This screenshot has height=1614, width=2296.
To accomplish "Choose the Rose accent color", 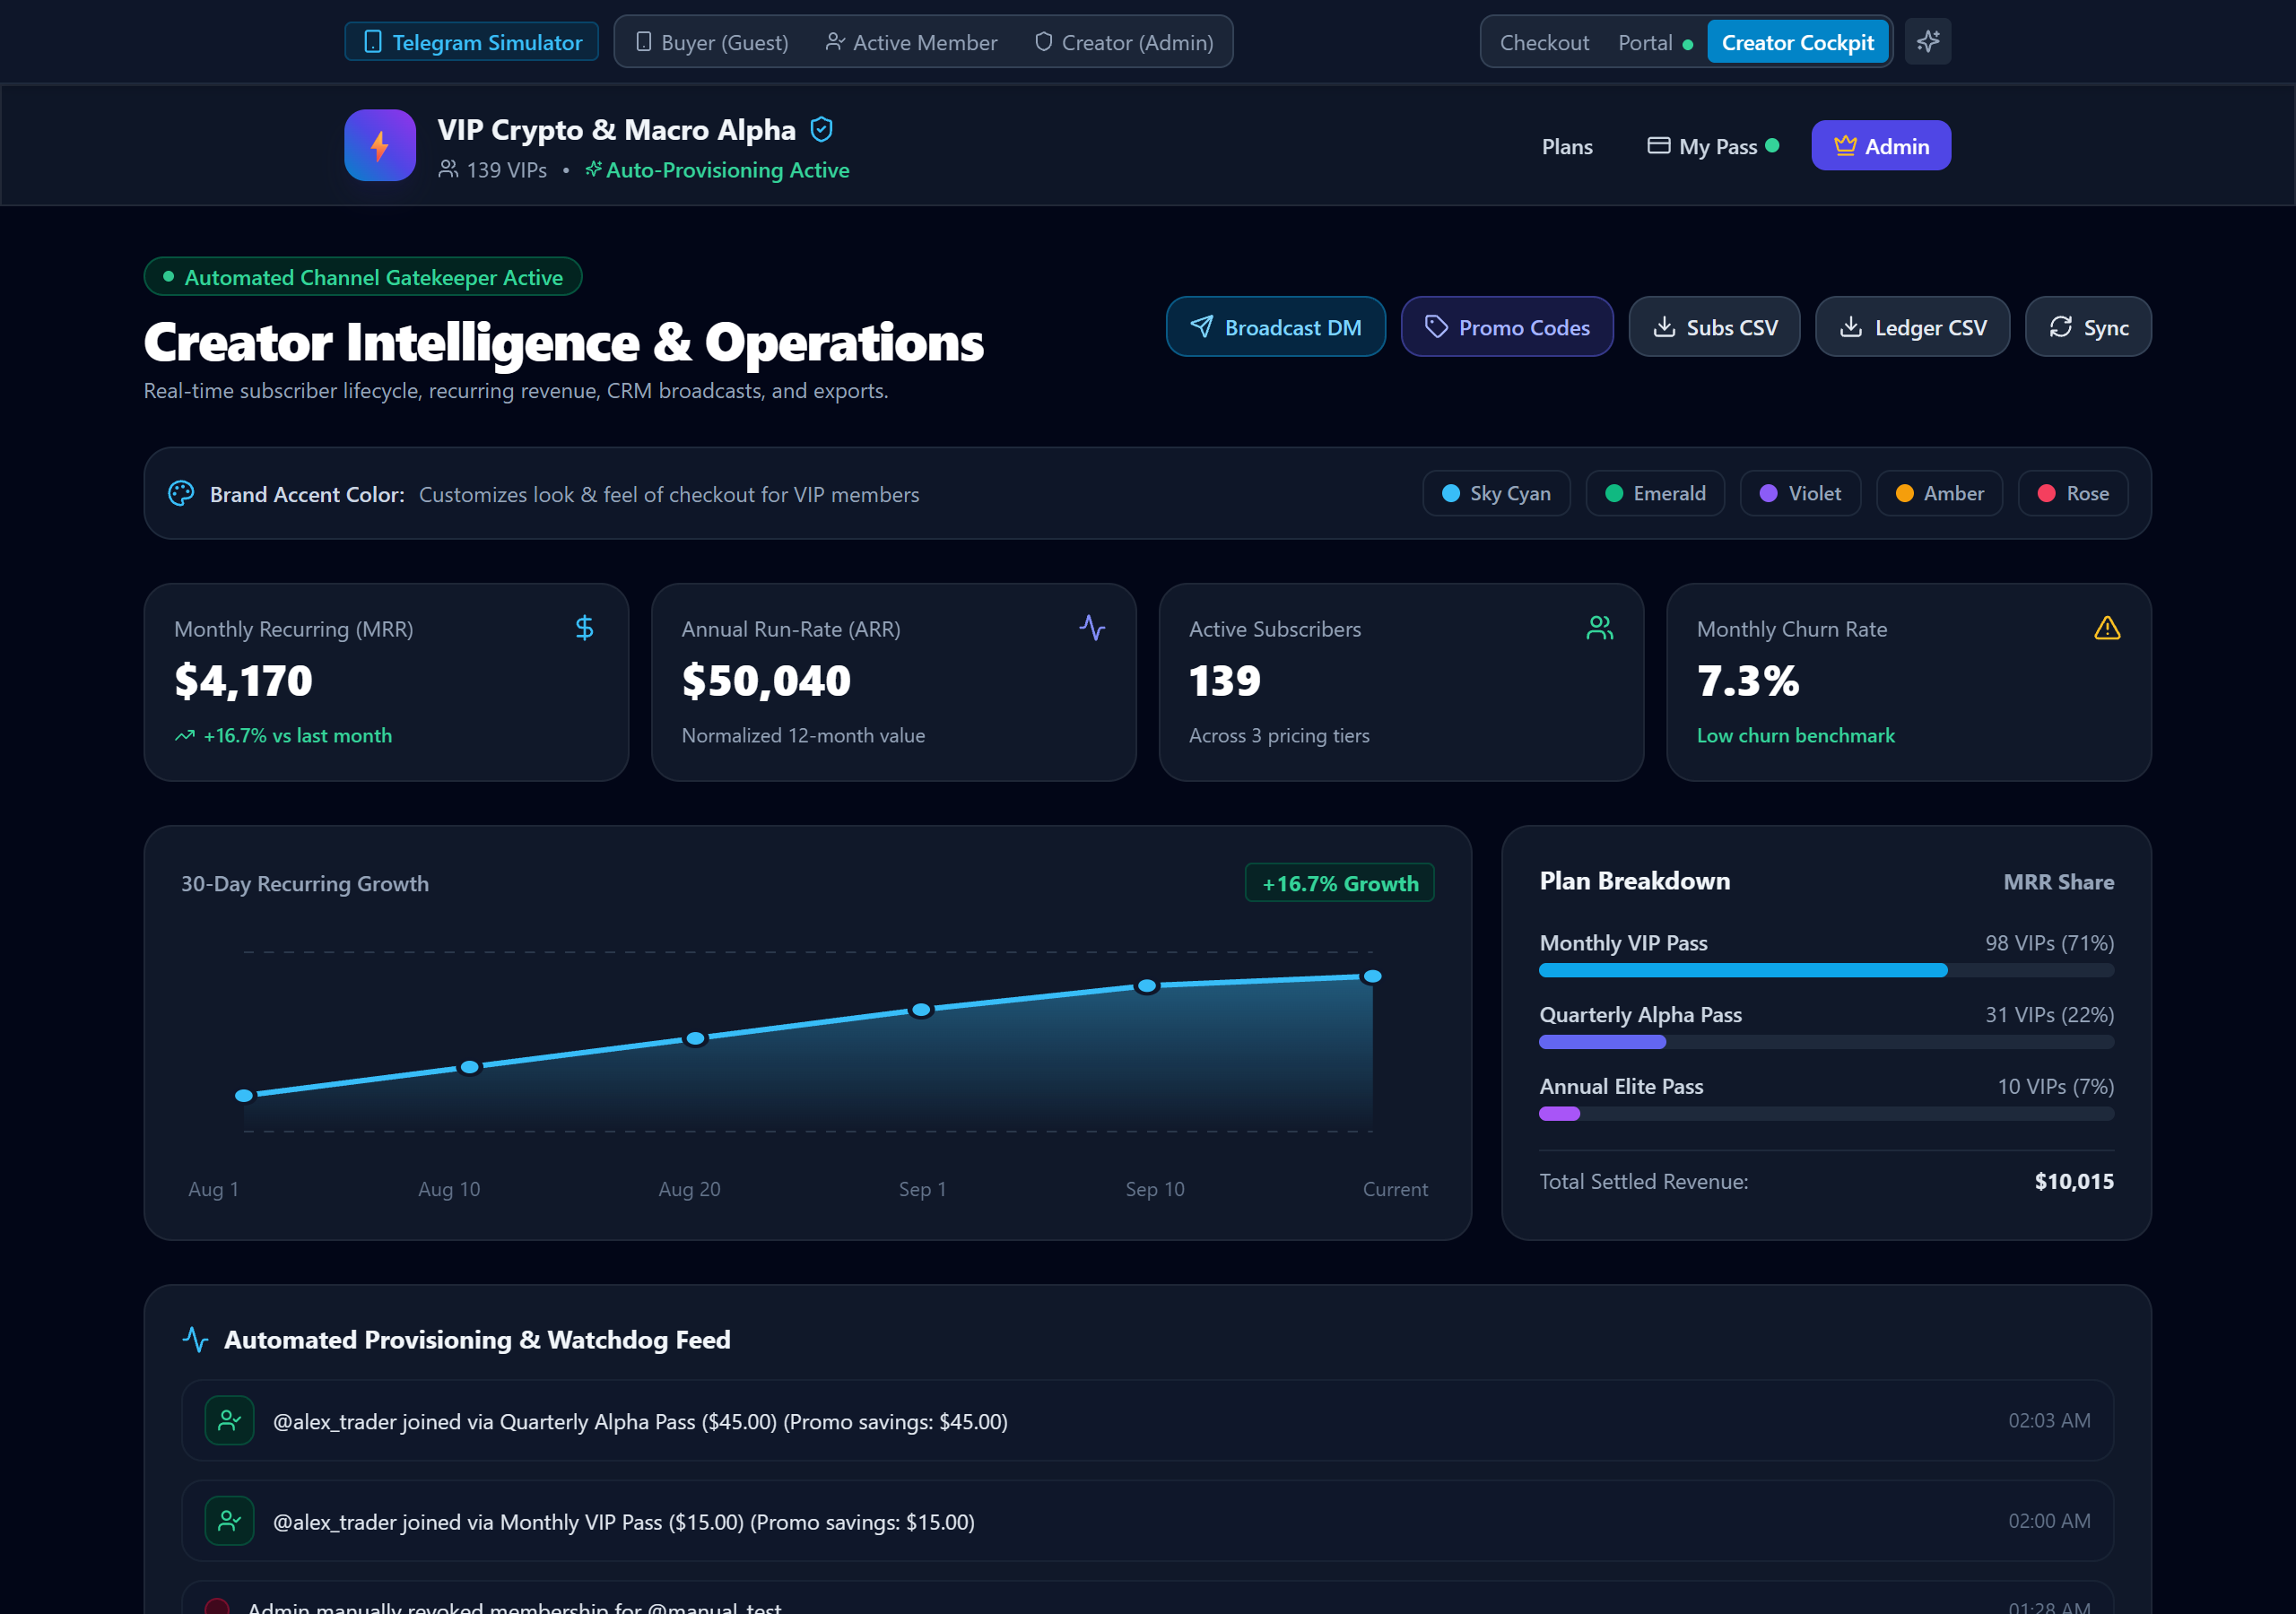I will coord(2073,493).
